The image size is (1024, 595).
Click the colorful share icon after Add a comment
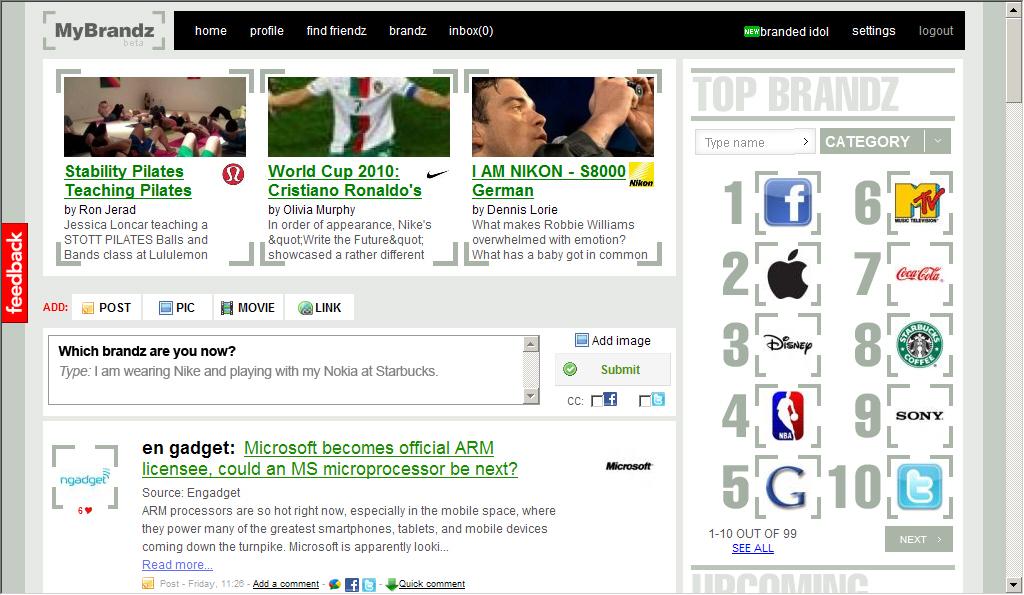point(334,585)
